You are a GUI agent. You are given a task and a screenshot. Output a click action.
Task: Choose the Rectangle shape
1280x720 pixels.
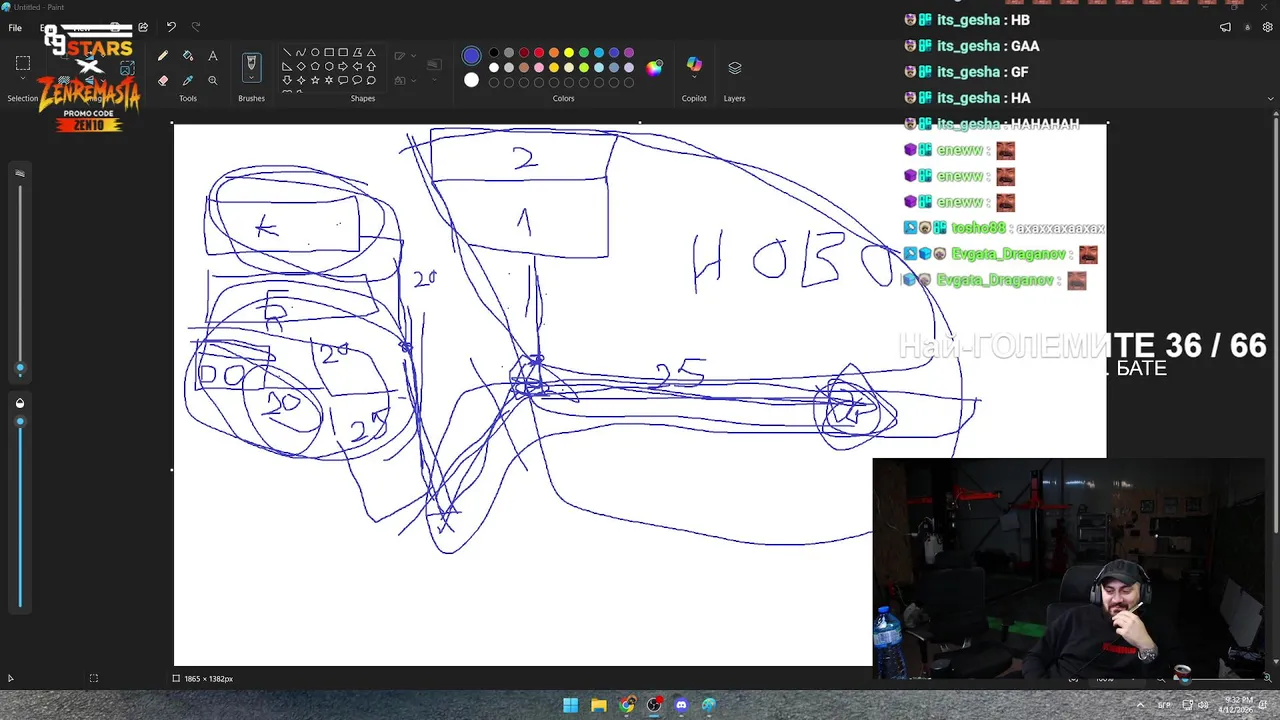tap(329, 52)
